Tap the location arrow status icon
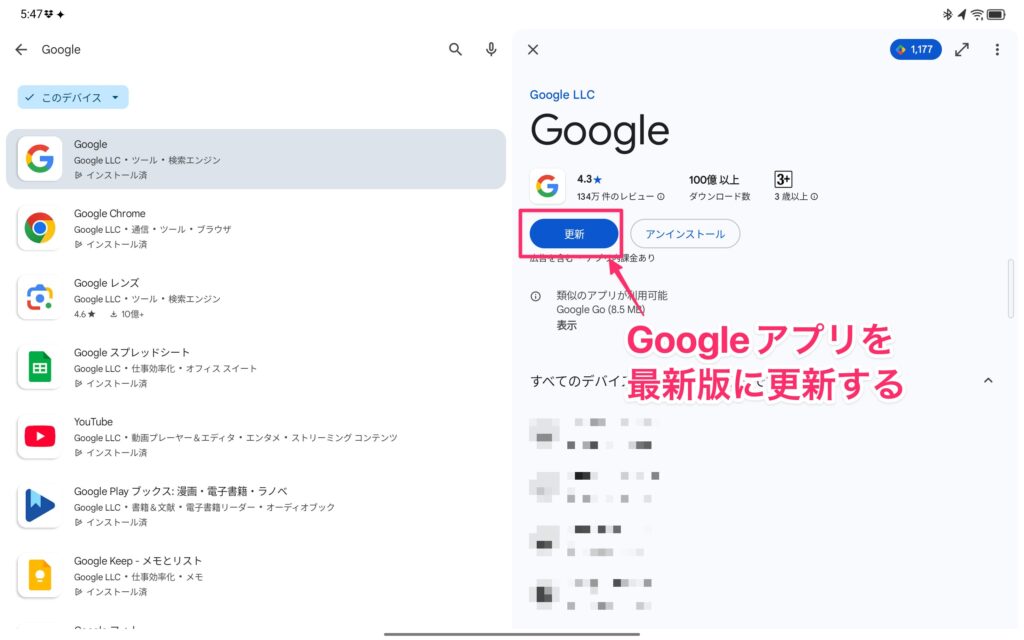The width and height of the screenshot is (1024, 640). 962,14
